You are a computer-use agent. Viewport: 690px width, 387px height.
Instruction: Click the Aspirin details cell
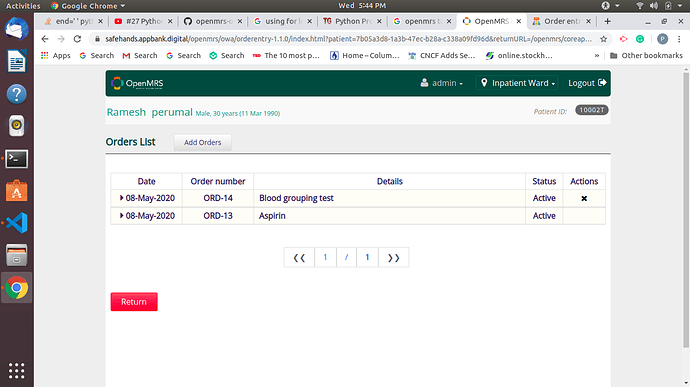click(389, 216)
